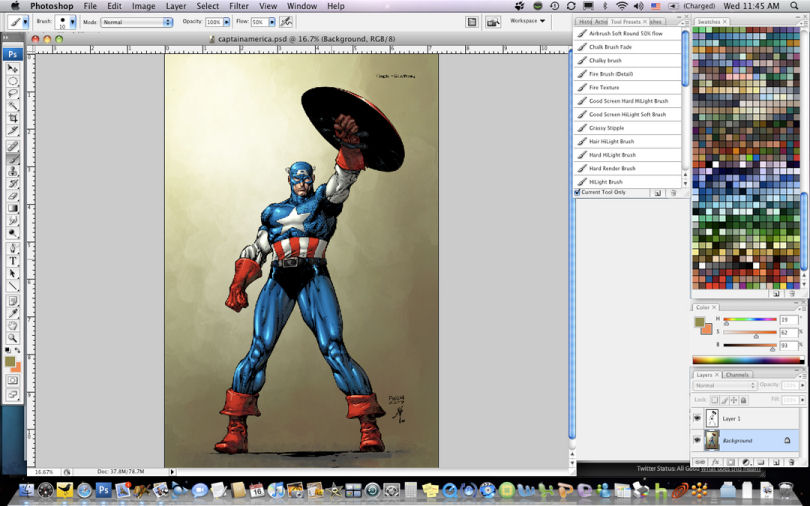Select the Eyedropper tool

(13, 313)
